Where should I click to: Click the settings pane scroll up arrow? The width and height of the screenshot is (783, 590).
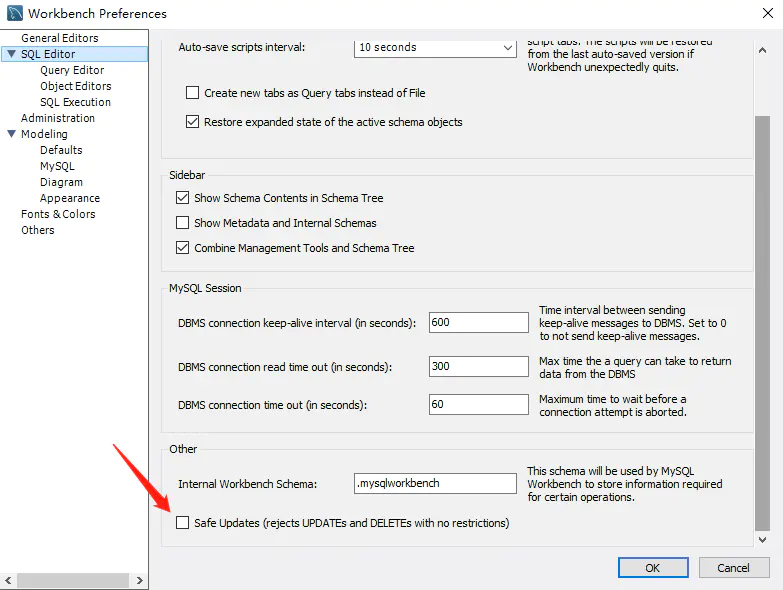tap(763, 50)
